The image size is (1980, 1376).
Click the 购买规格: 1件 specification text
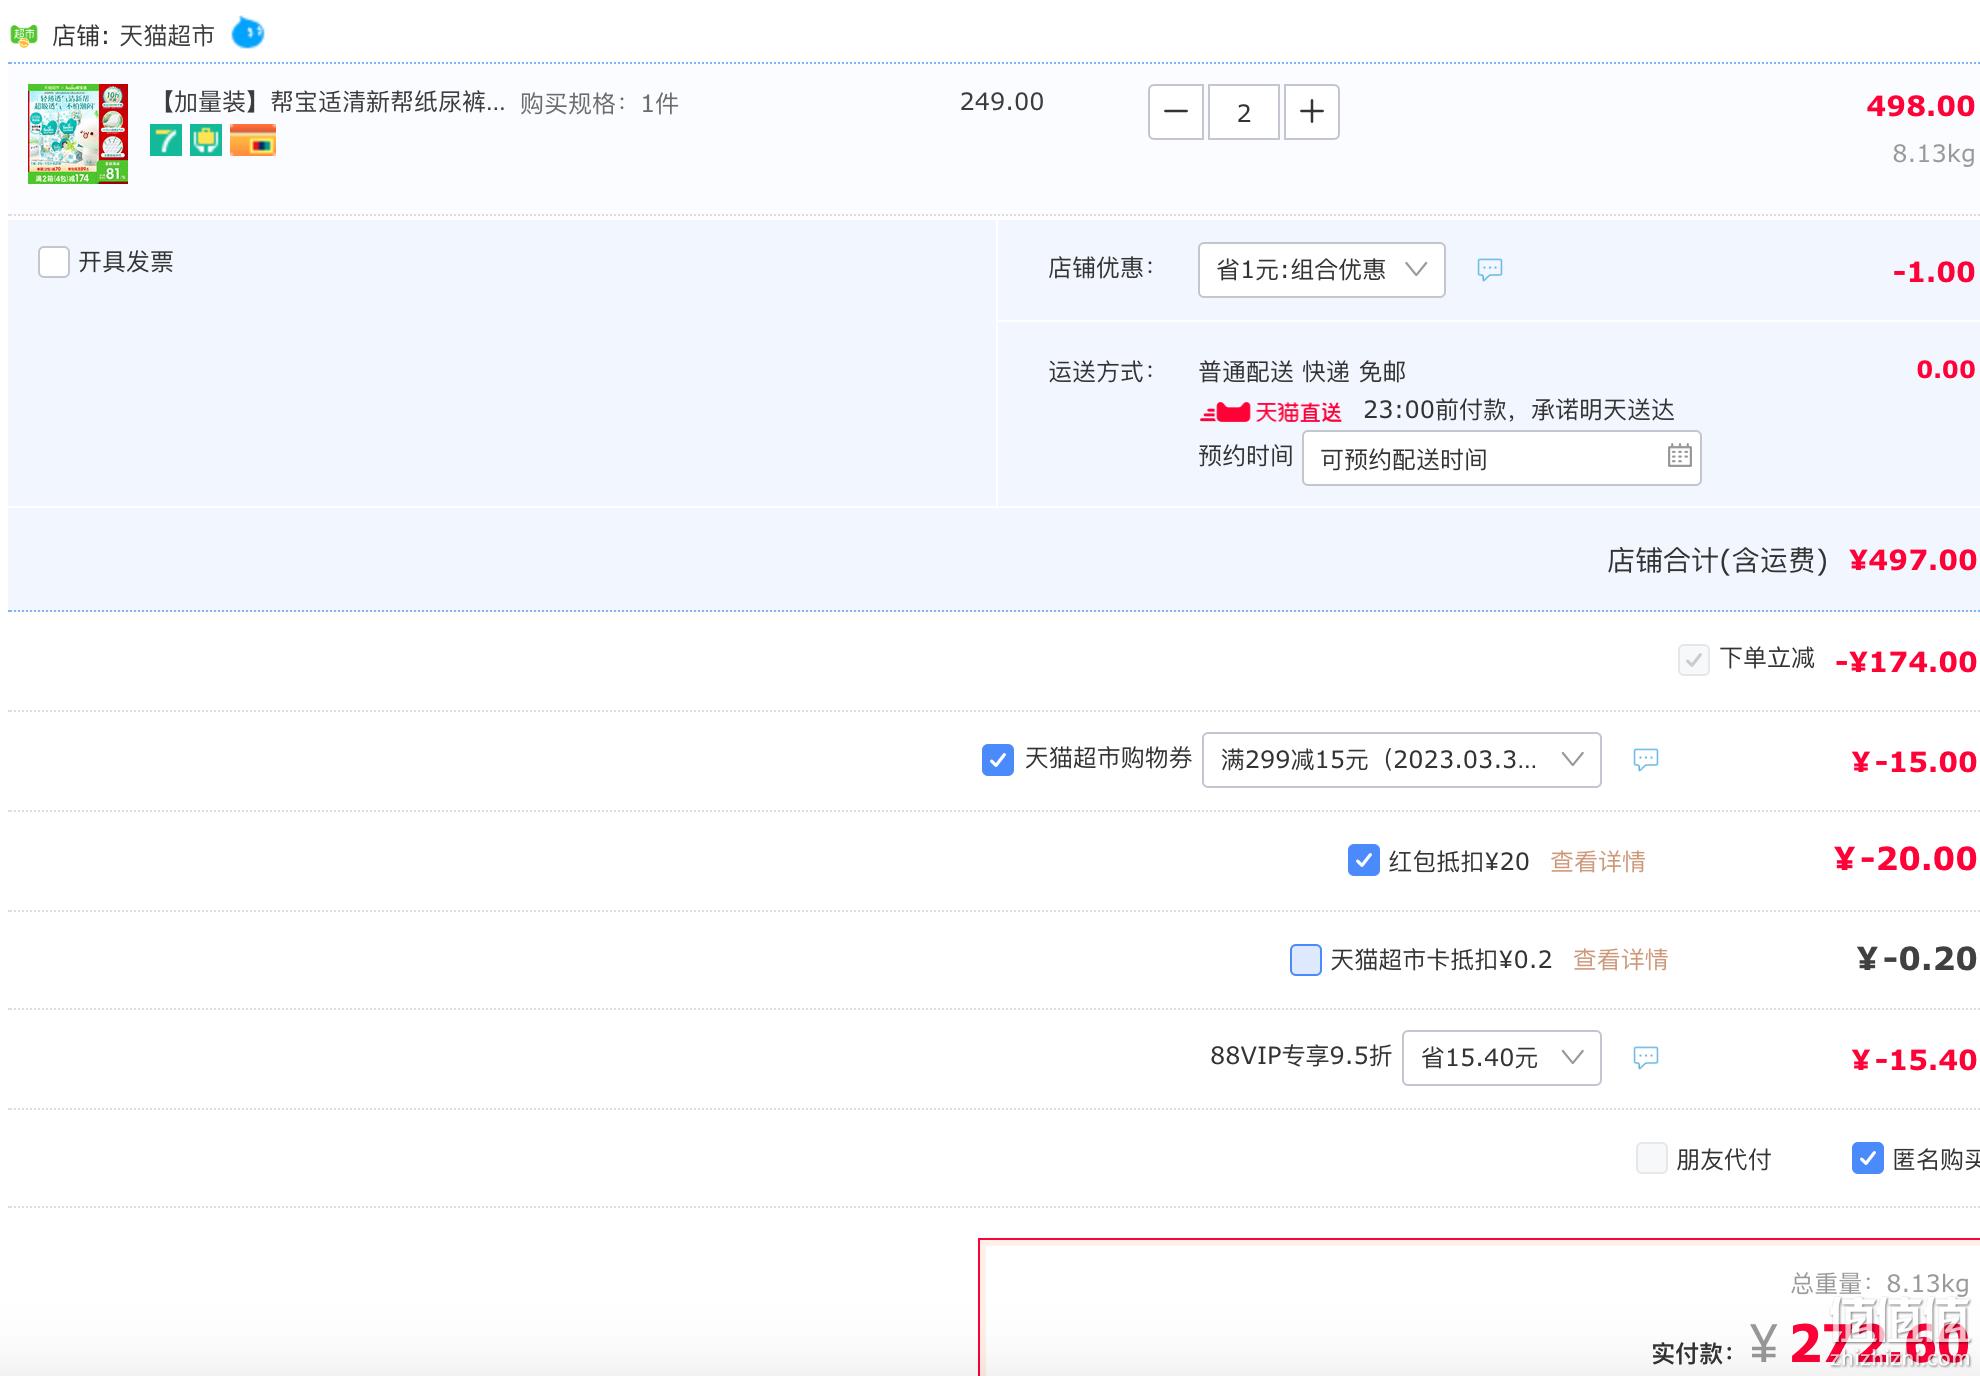pyautogui.click(x=599, y=103)
